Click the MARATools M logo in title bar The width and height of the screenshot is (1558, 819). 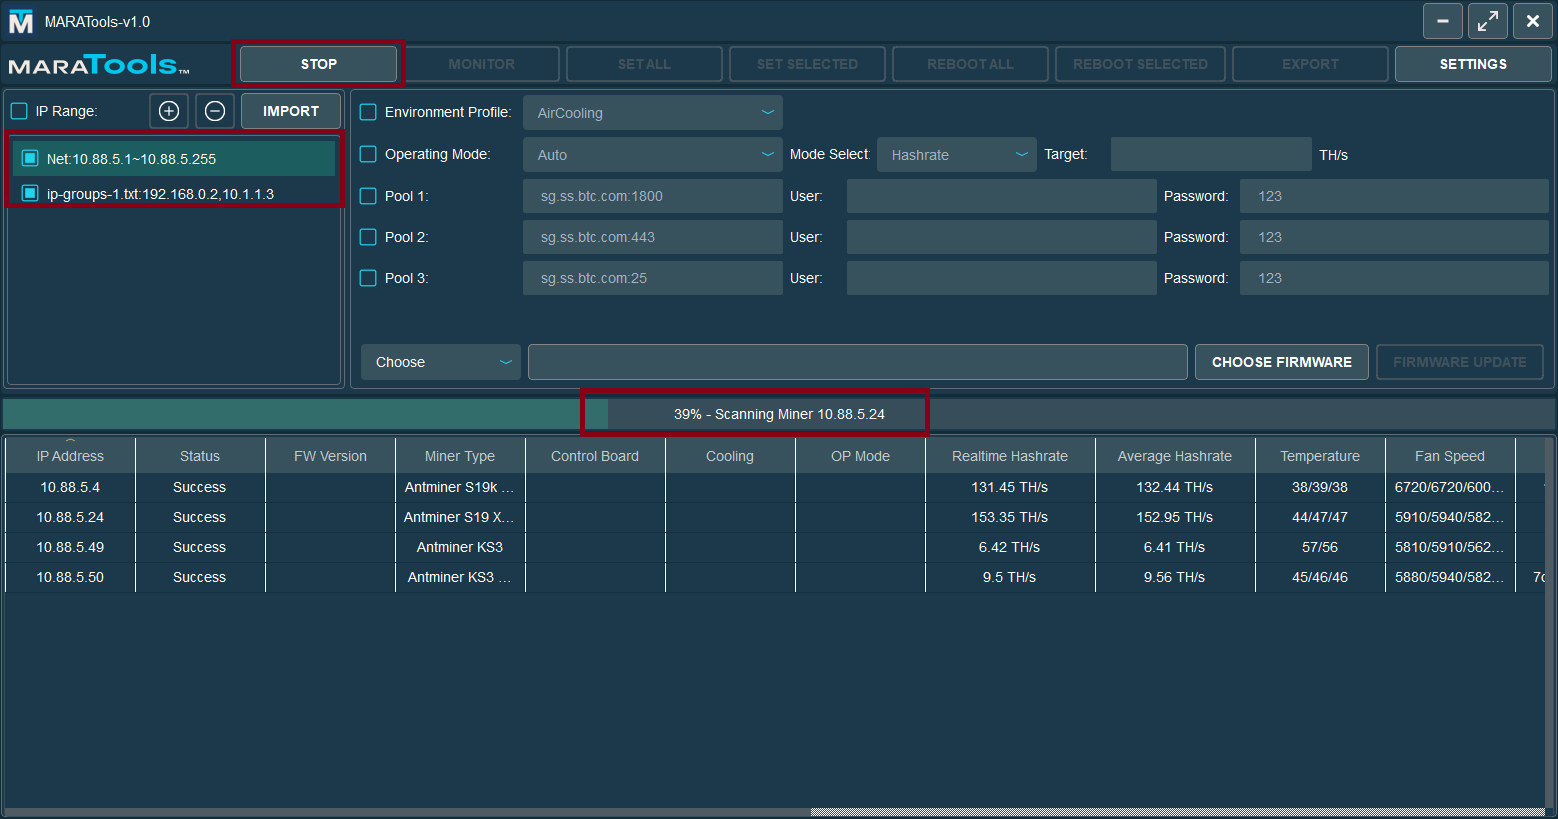point(21,22)
